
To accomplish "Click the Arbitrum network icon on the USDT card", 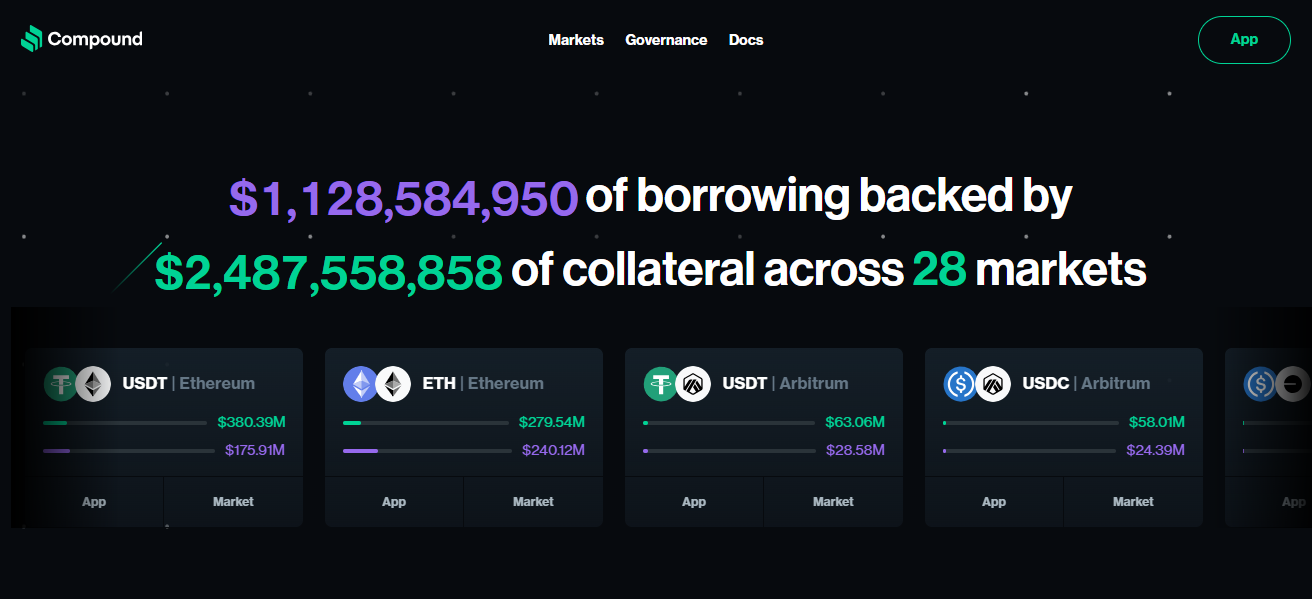I will (x=693, y=384).
